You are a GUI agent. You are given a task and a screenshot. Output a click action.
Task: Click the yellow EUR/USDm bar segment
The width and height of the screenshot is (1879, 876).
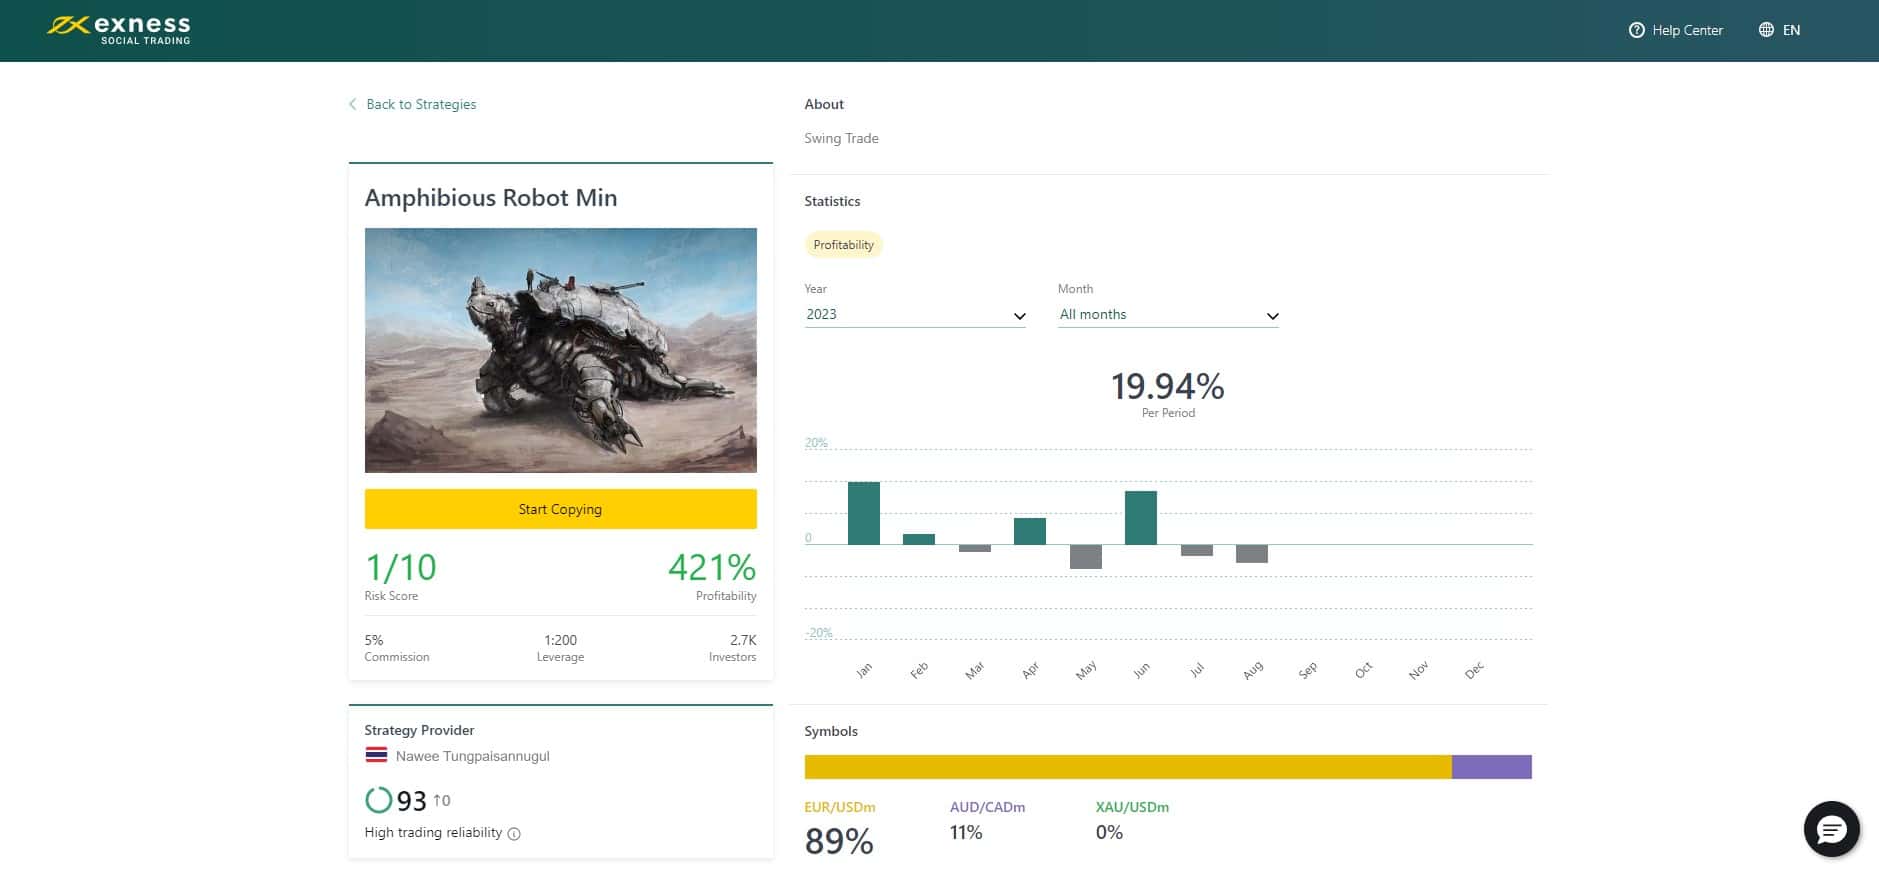click(1128, 767)
